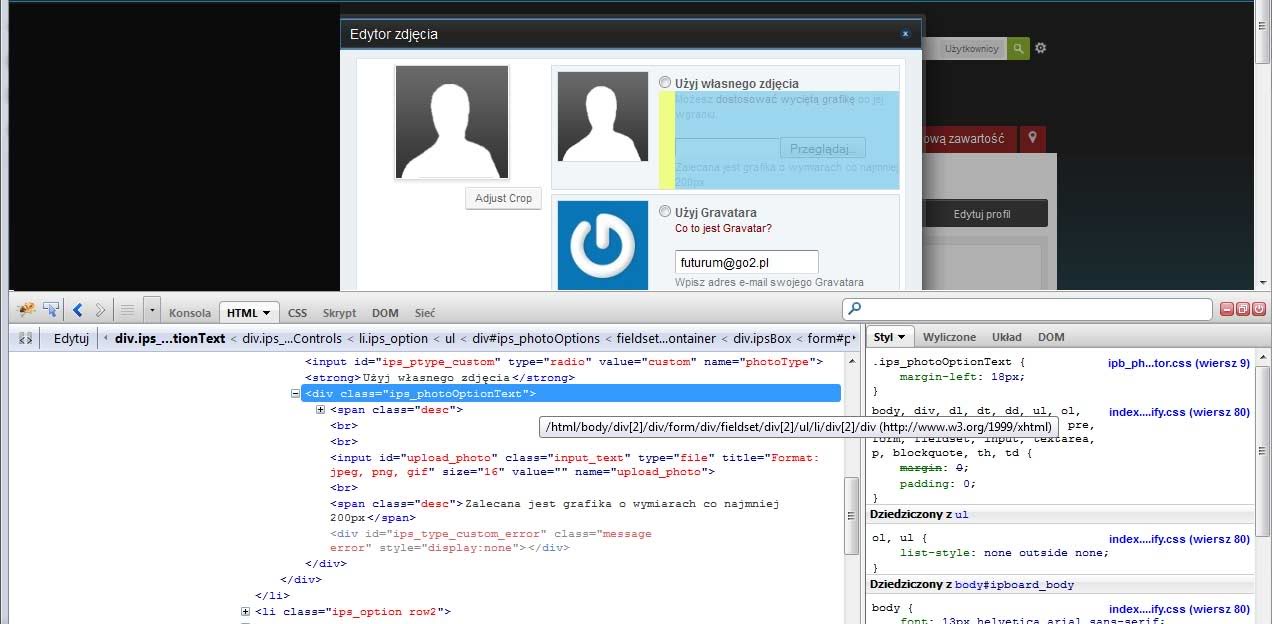Activate the inspect element pointer tool
This screenshot has height=624, width=1272.
pos(50,310)
